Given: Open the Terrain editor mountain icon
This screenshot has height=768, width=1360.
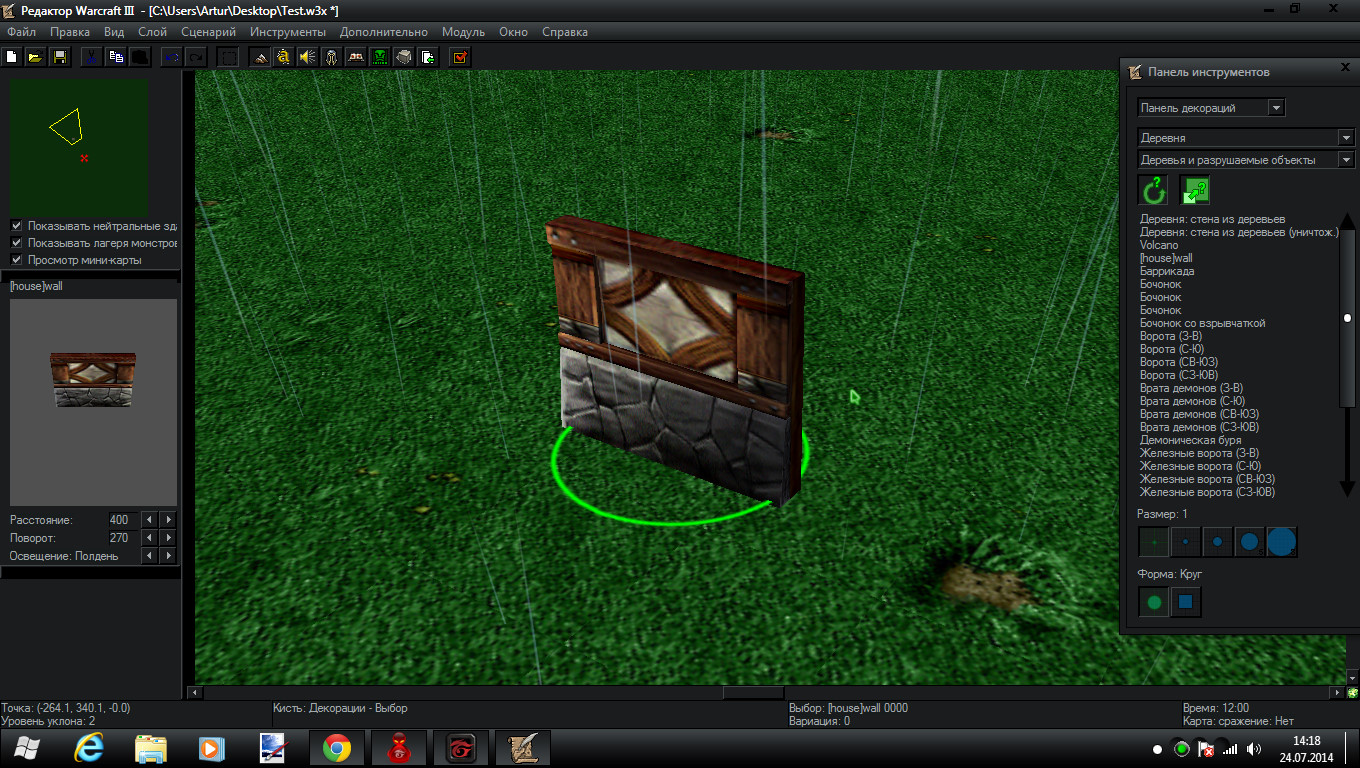Looking at the screenshot, I should (x=260, y=57).
